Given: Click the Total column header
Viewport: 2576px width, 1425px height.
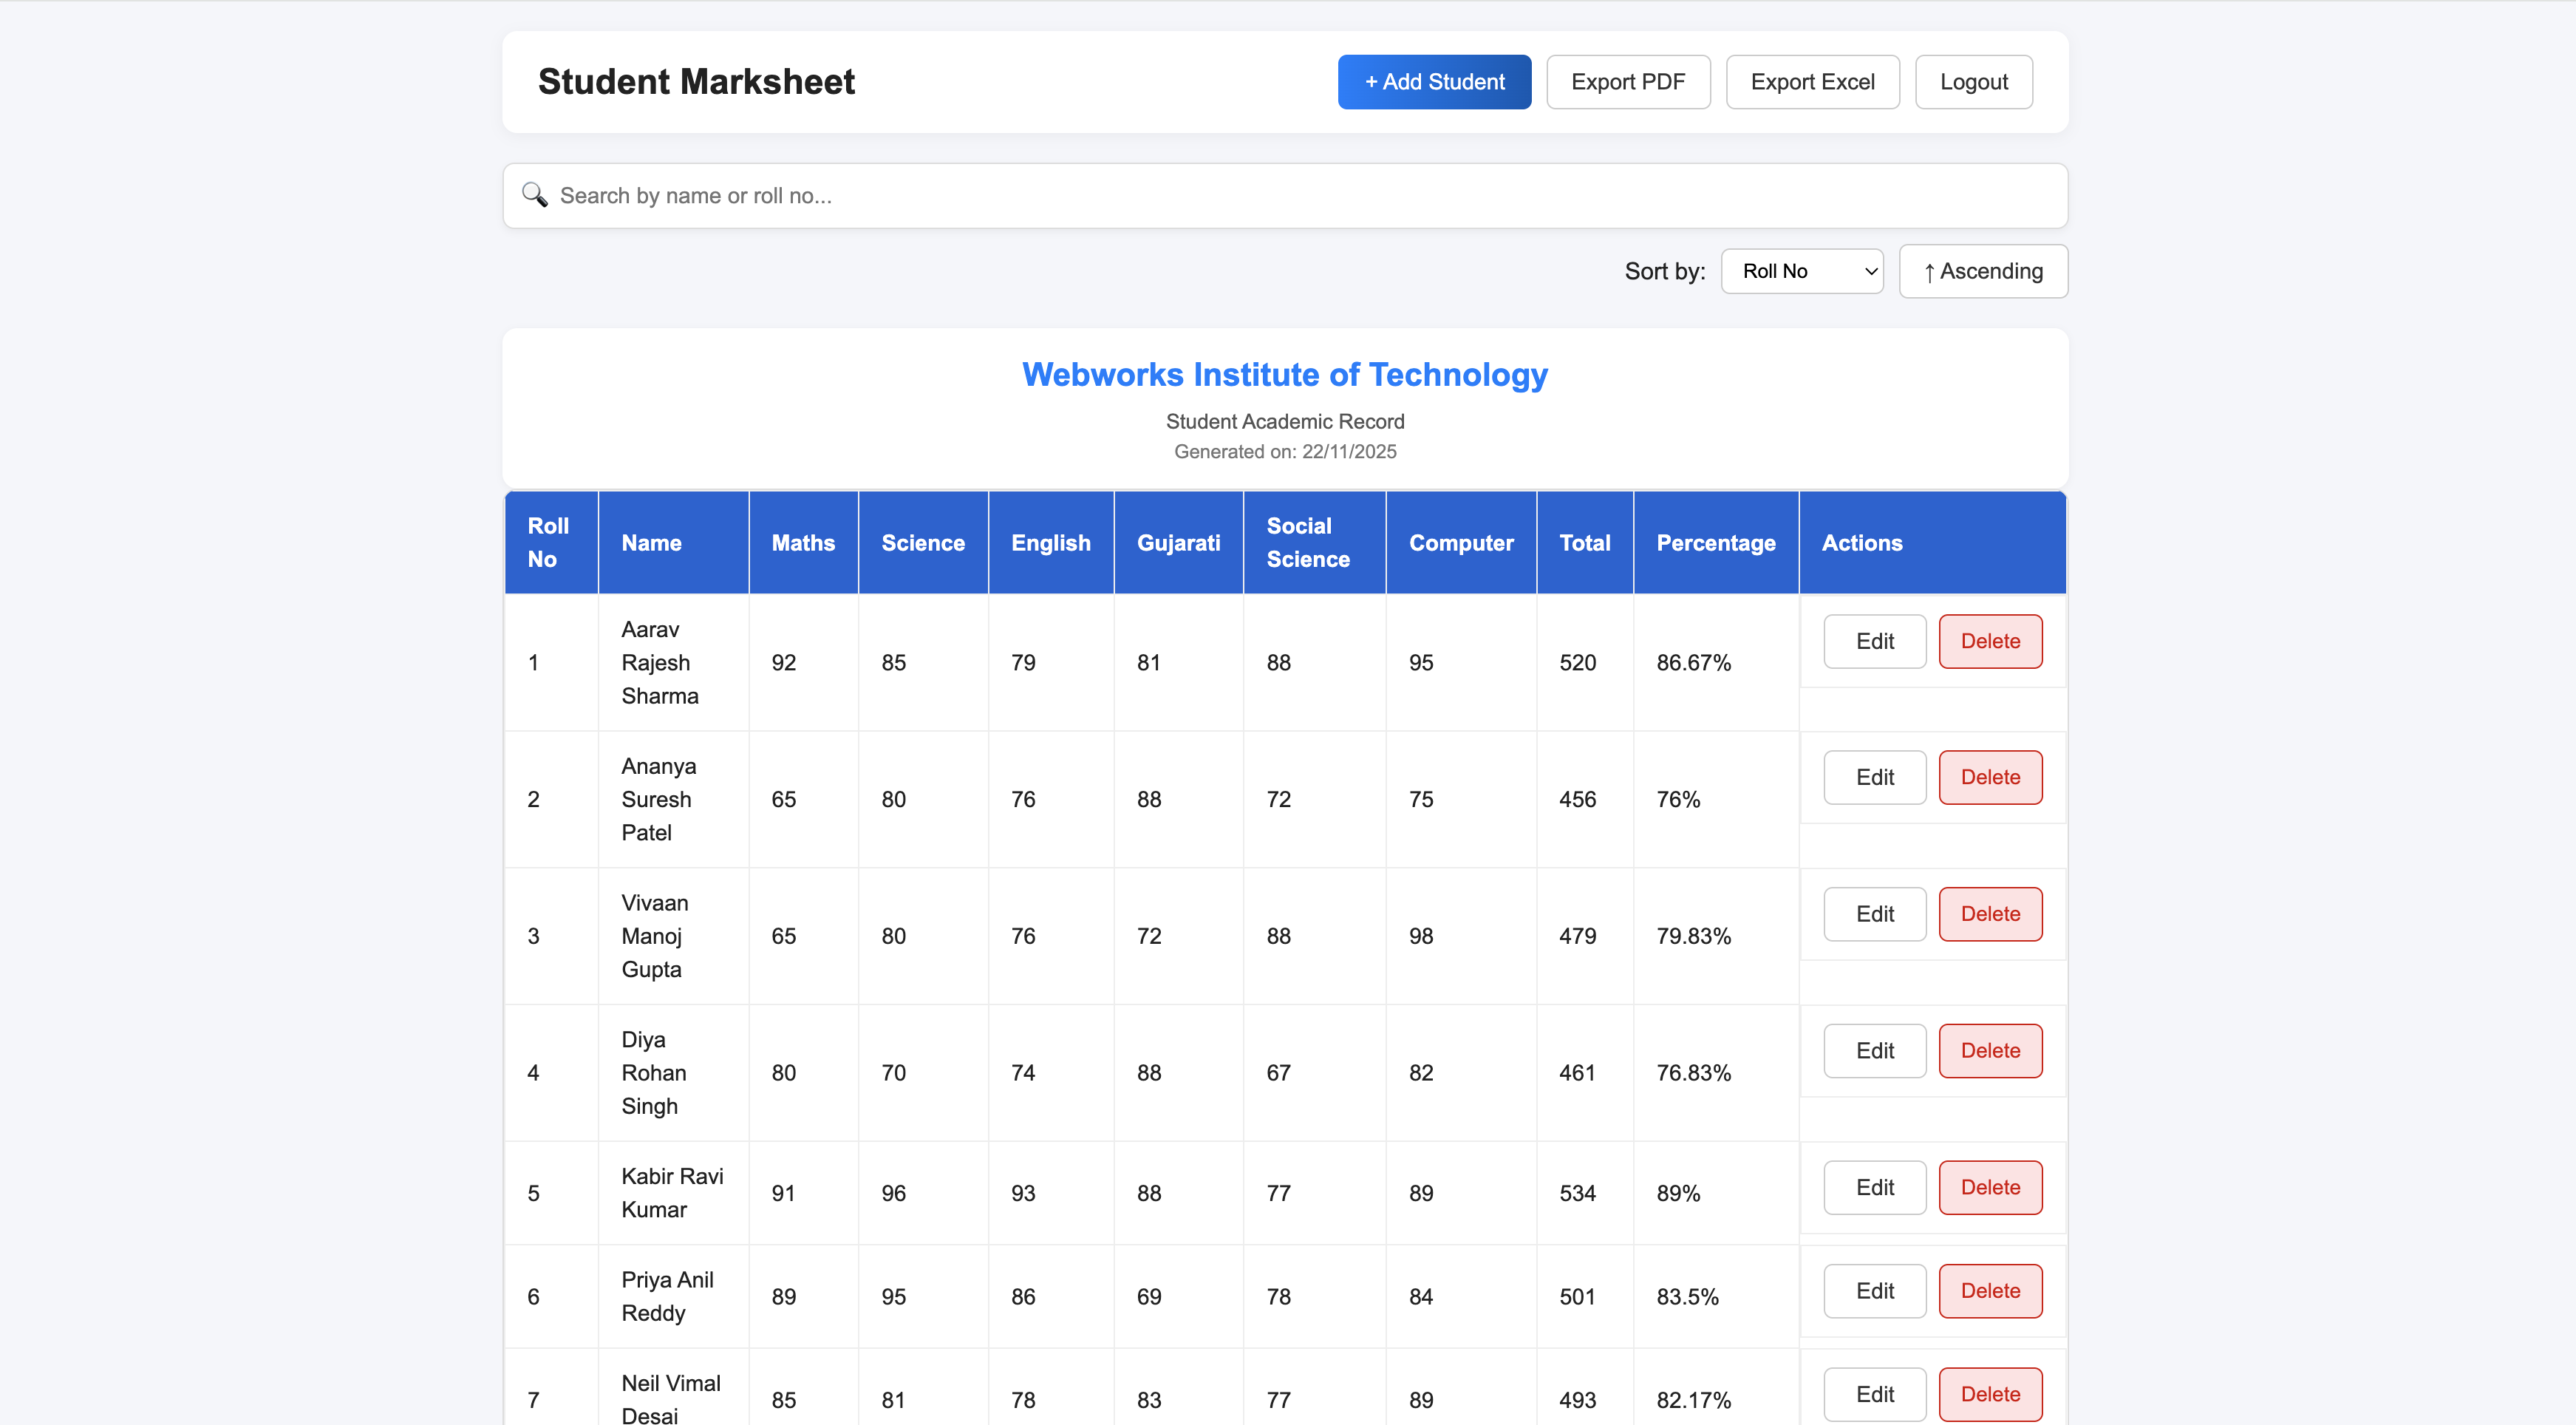Looking at the screenshot, I should [x=1585, y=542].
